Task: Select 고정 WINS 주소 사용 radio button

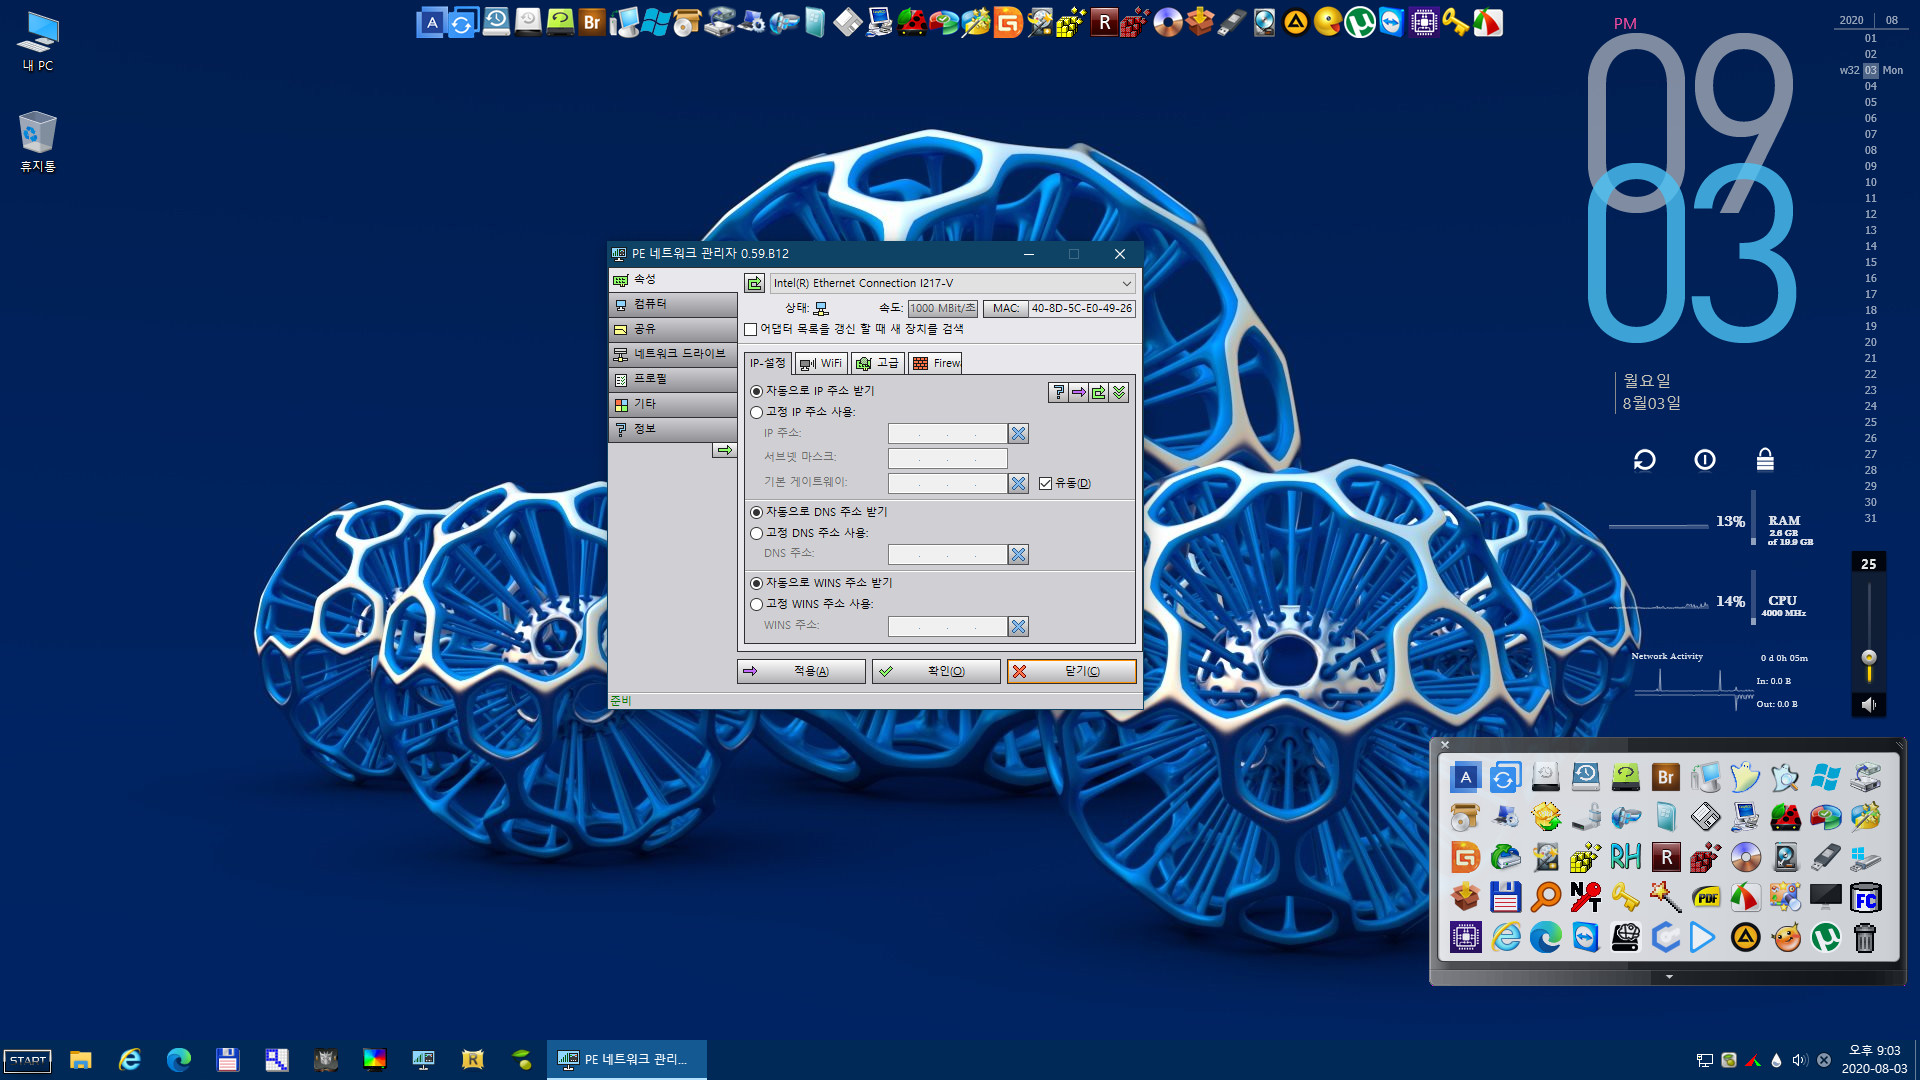Action: tap(757, 605)
